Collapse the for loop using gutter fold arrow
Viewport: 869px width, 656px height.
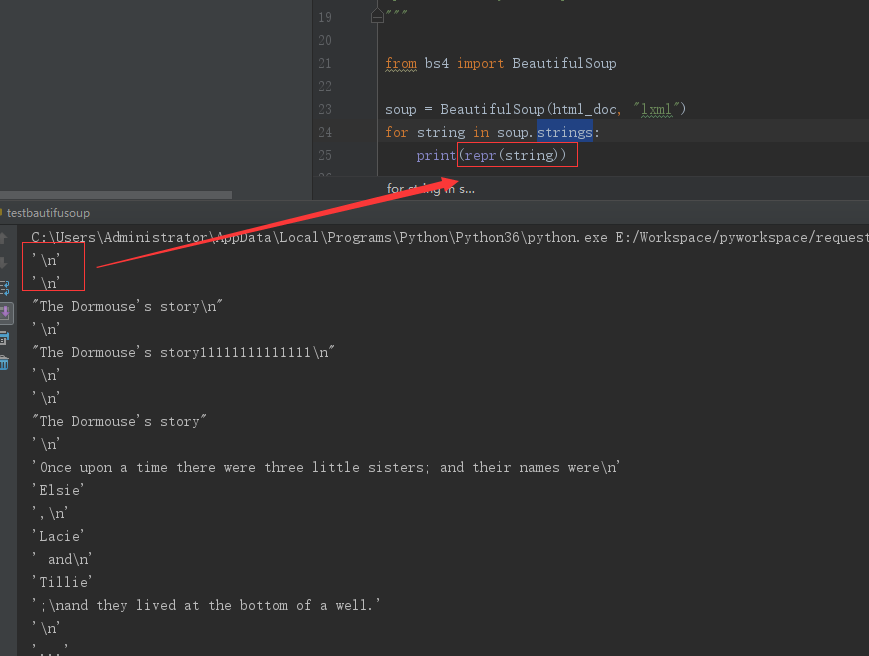[x=377, y=131]
